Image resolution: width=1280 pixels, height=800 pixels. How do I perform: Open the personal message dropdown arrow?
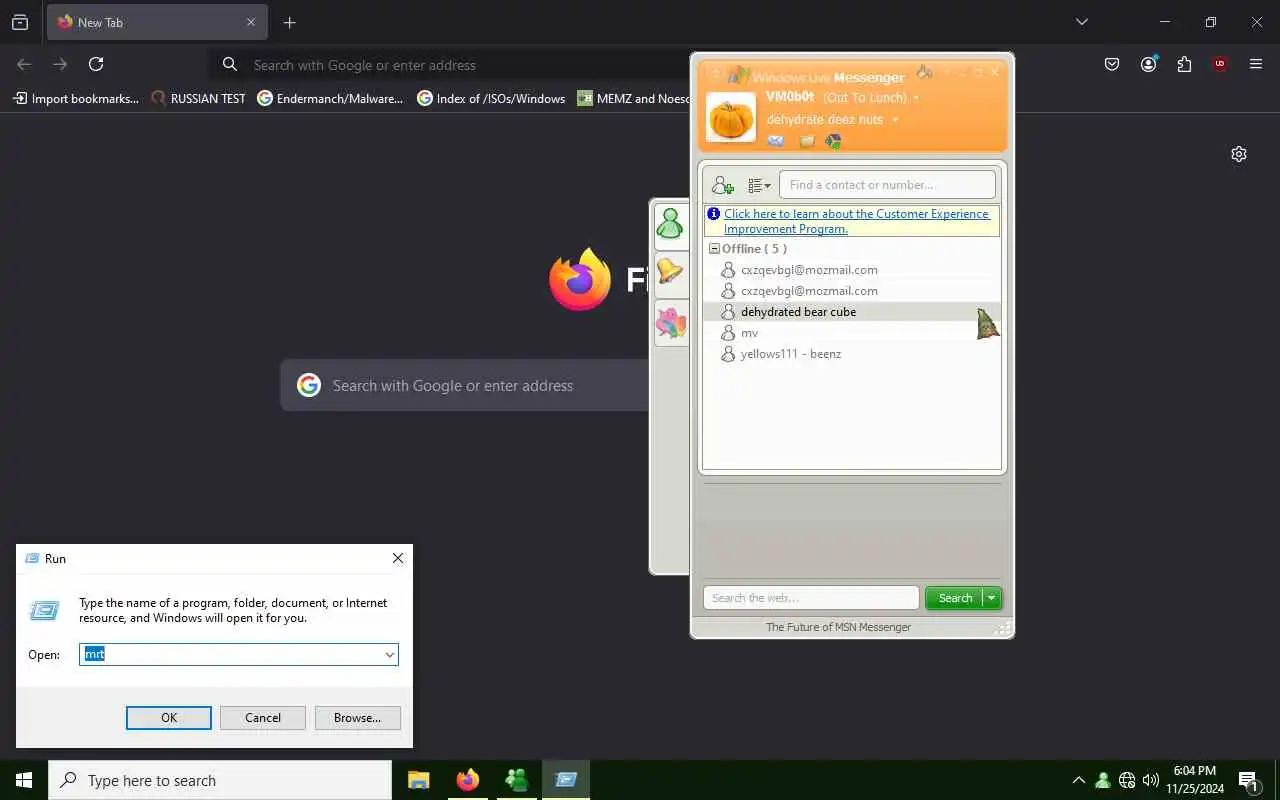pyautogui.click(x=895, y=120)
